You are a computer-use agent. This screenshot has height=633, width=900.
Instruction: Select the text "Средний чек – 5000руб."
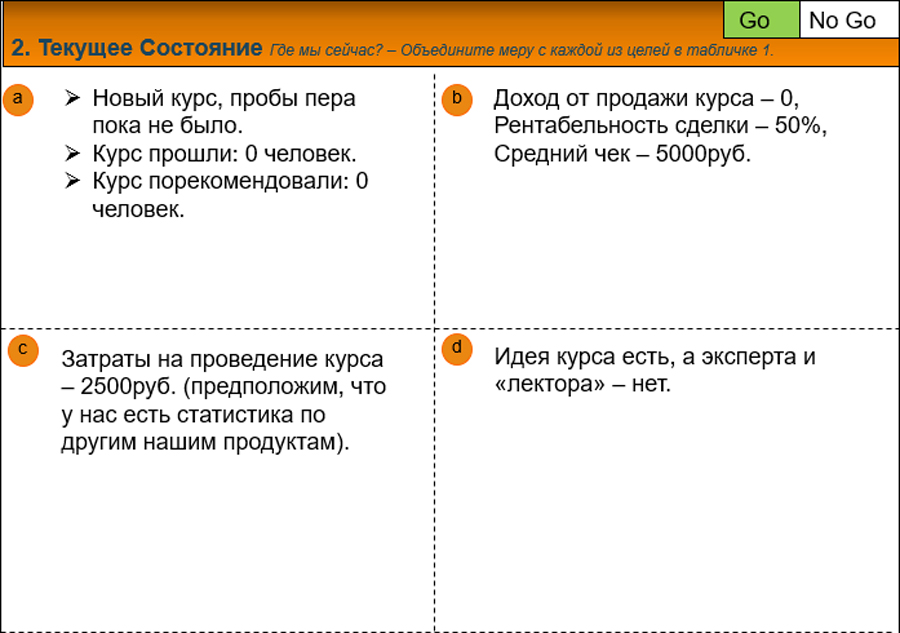(x=622, y=155)
